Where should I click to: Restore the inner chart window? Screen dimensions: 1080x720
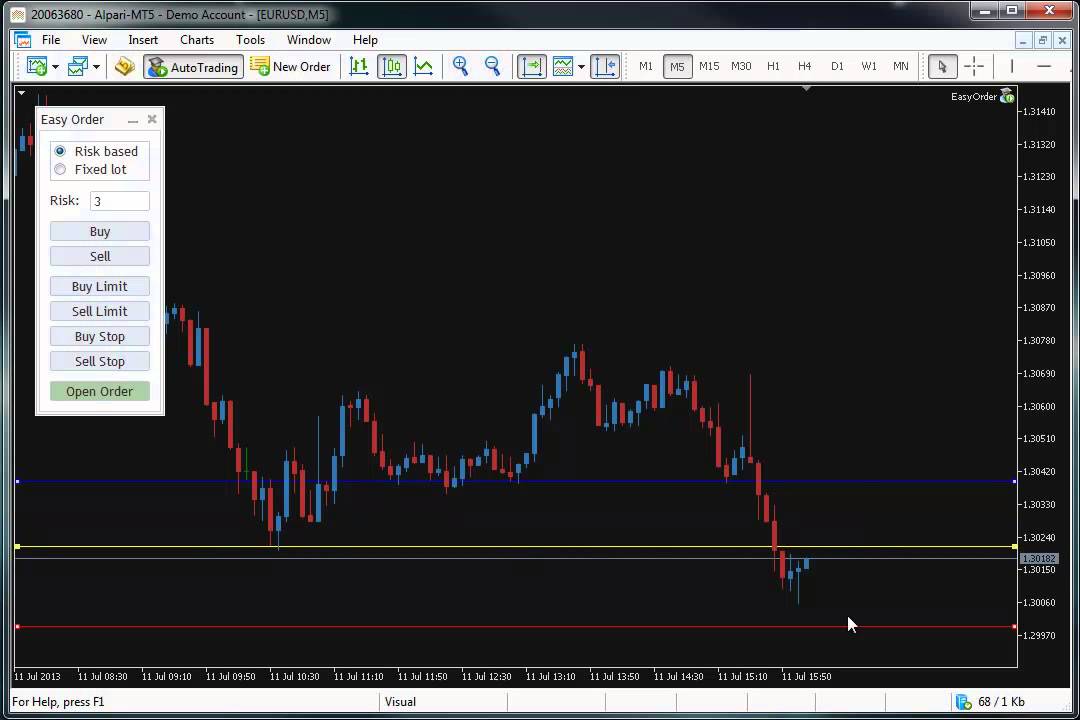[1043, 41]
